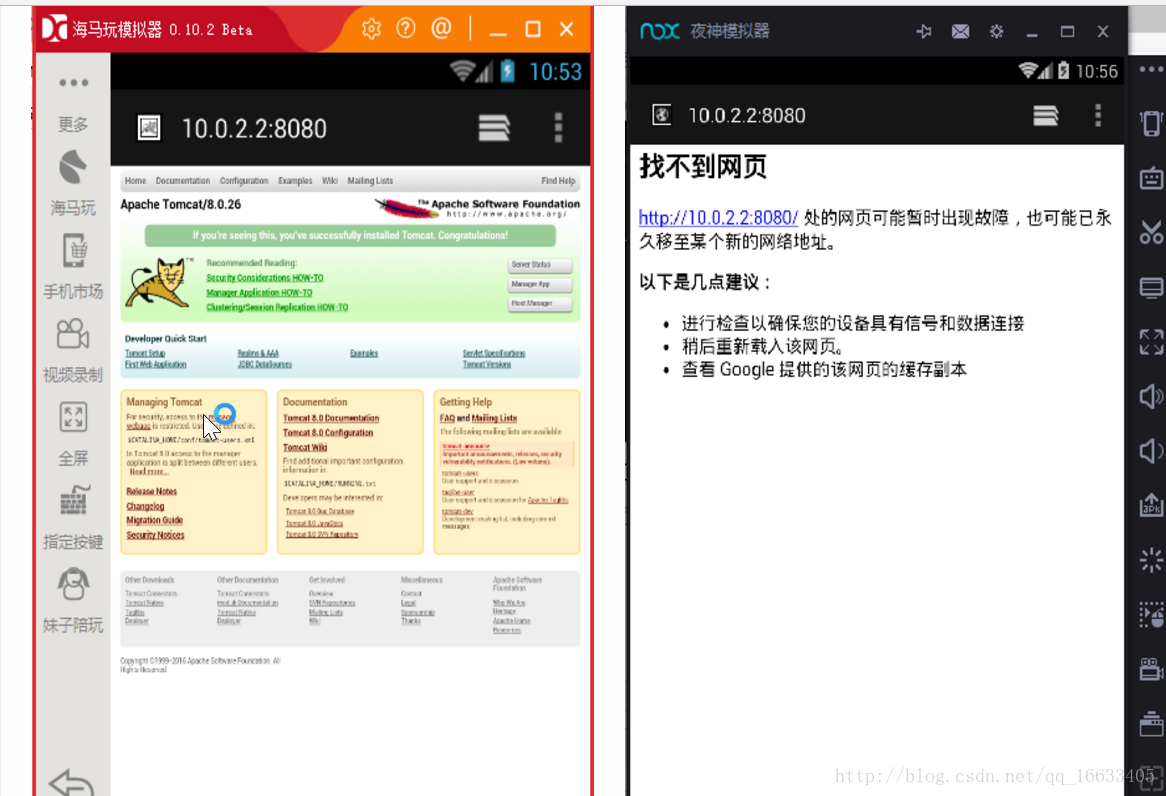Image resolution: width=1166 pixels, height=796 pixels.
Task: Open the Security Notices link
Action: point(155,535)
